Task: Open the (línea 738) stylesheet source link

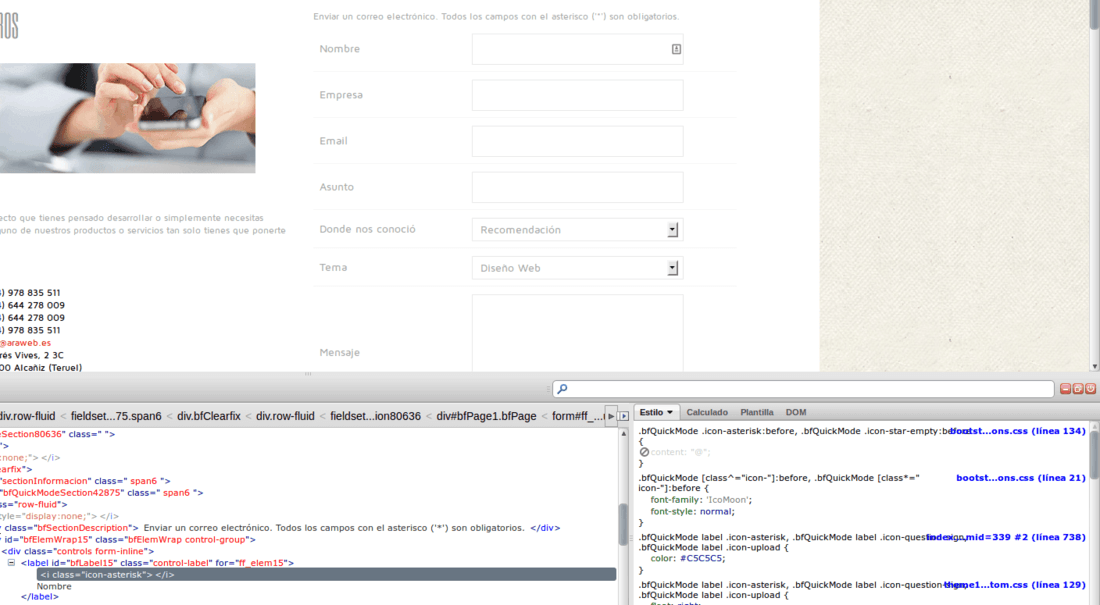Action: [x=1005, y=538]
